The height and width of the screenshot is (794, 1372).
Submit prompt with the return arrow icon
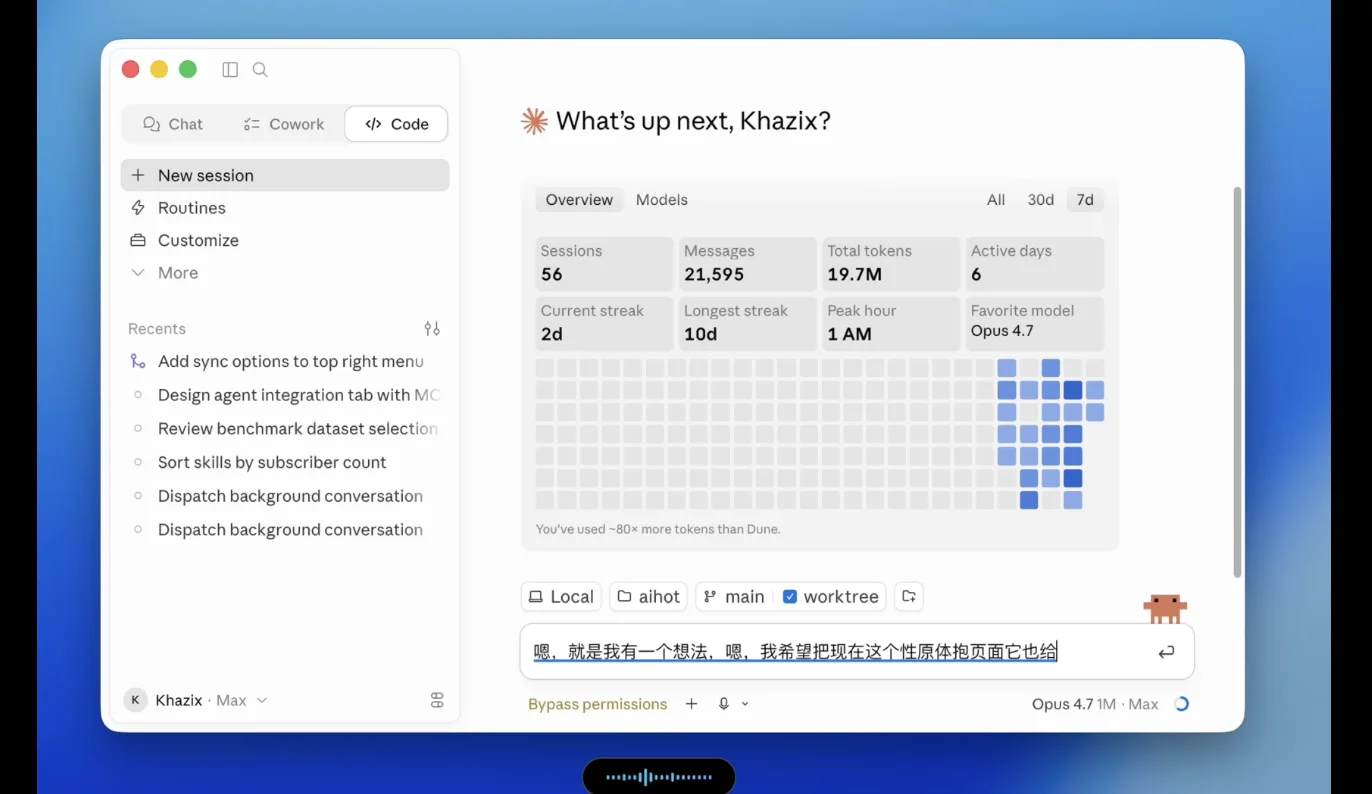pos(1166,652)
